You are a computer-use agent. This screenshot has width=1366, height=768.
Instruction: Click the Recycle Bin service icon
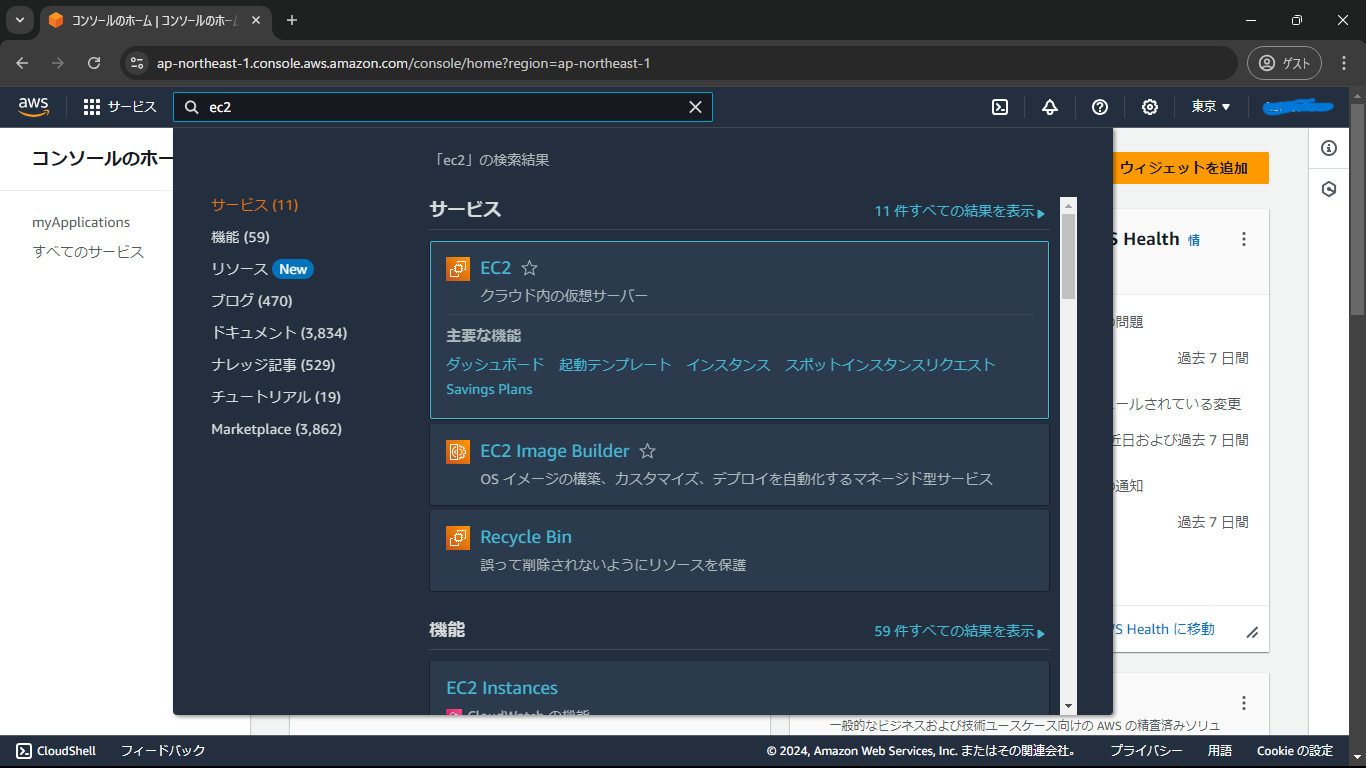coord(458,537)
